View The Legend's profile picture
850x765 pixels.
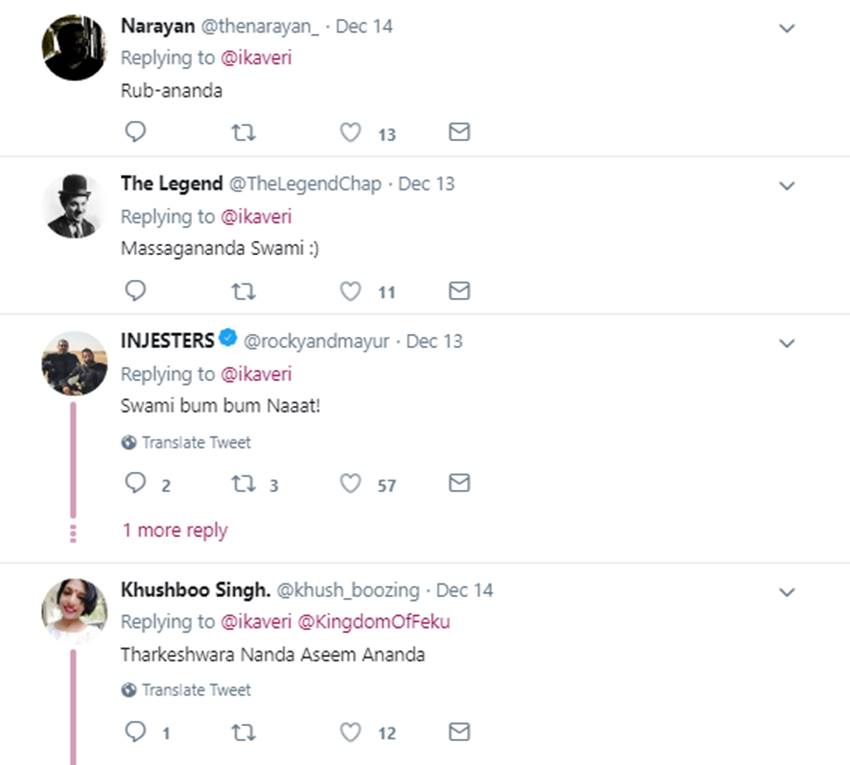pos(74,205)
